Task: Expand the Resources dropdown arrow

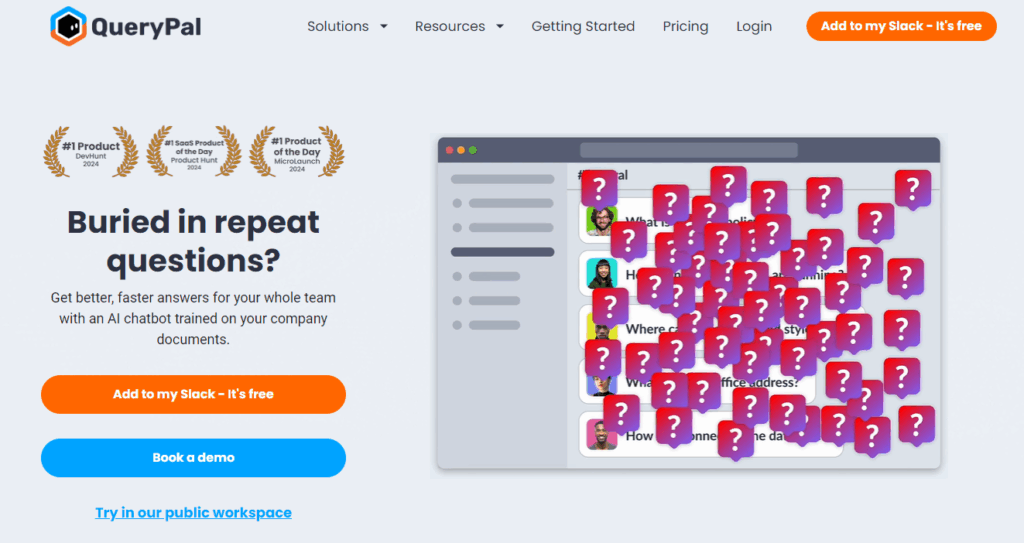Action: tap(500, 27)
